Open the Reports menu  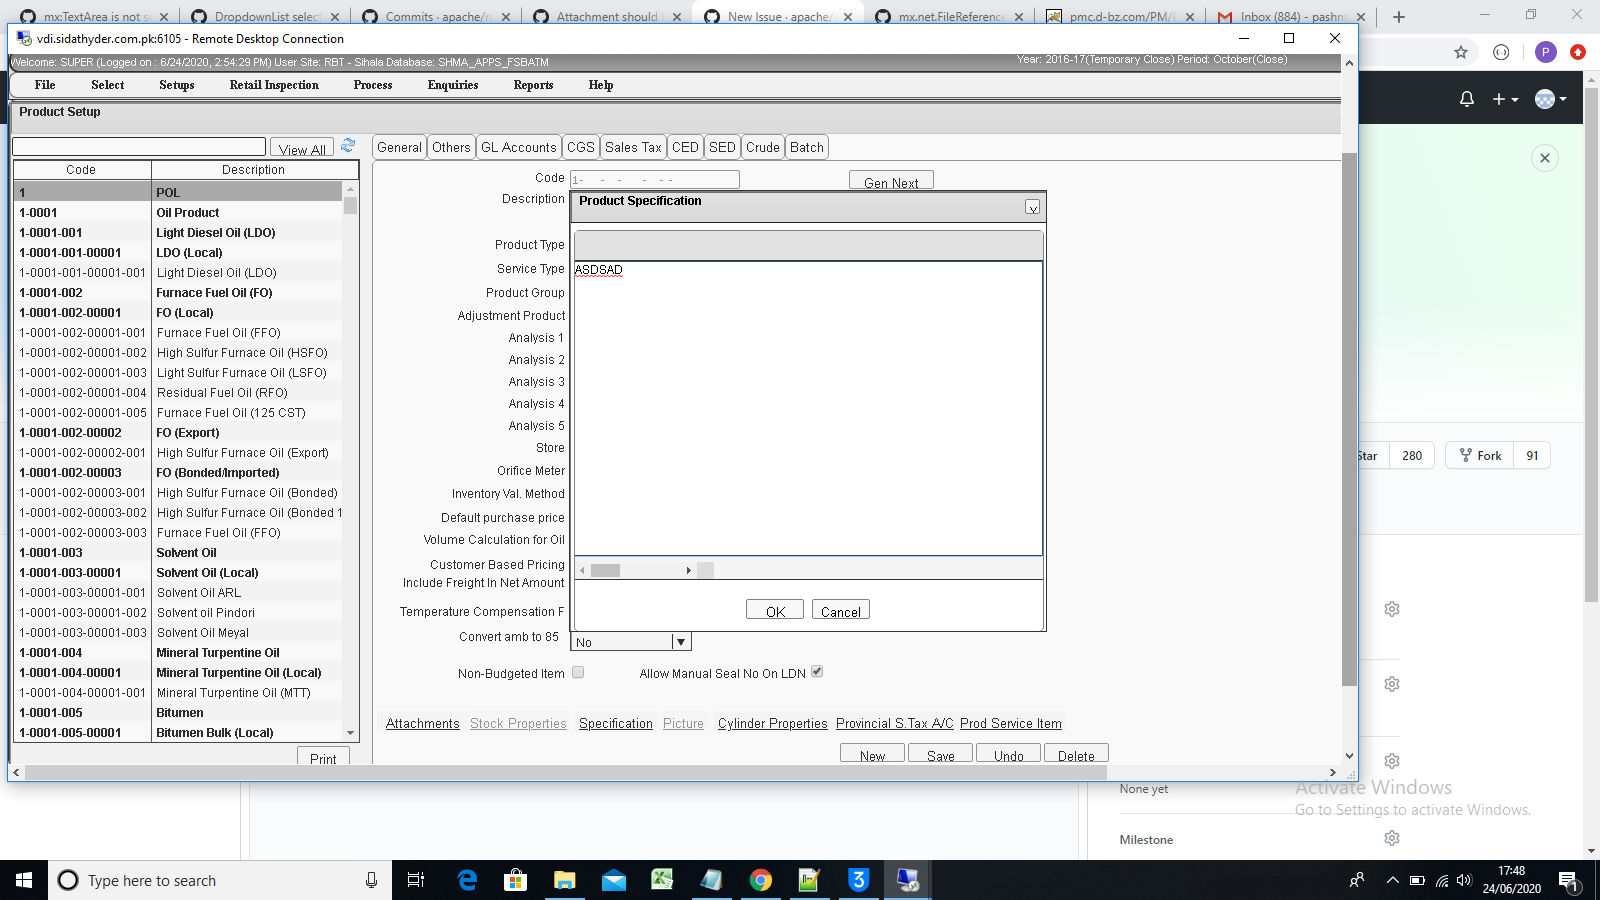coord(533,85)
